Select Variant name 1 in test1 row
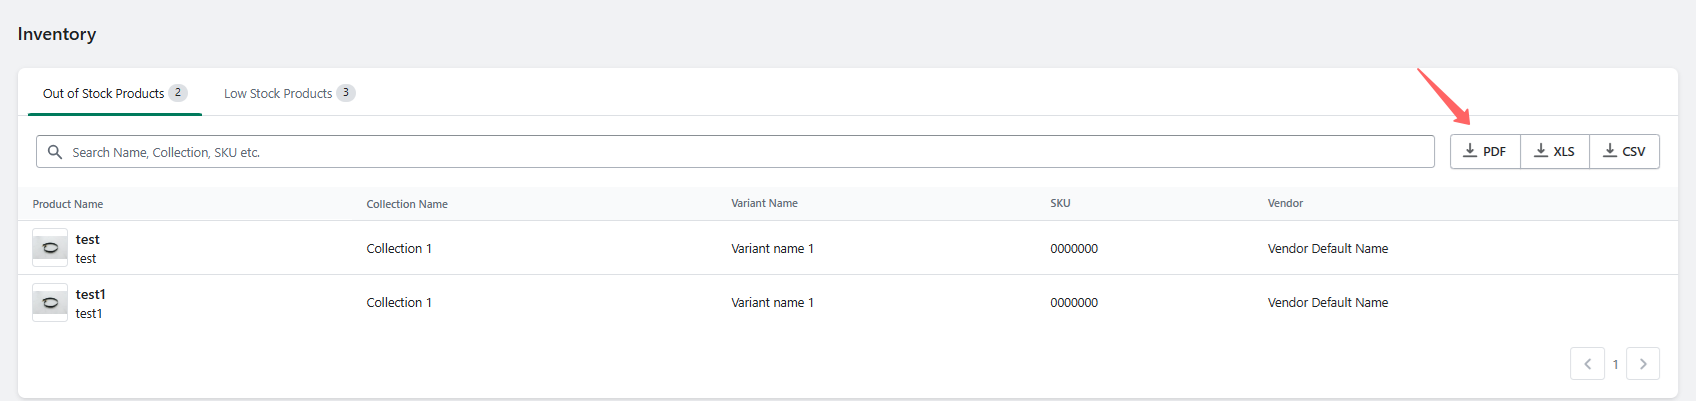Screen dimensions: 1696x401 772,302
